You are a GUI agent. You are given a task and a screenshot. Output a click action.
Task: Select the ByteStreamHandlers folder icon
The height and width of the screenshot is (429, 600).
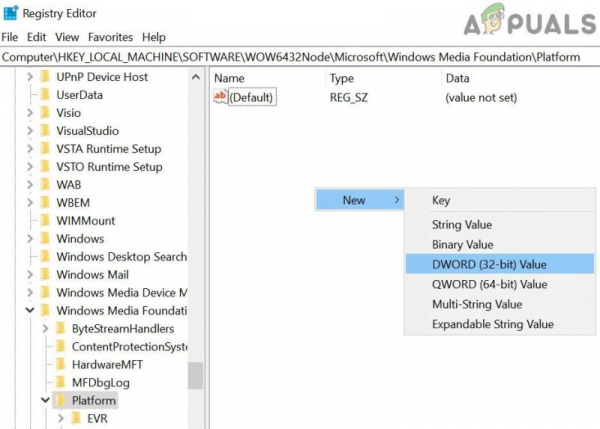60,328
